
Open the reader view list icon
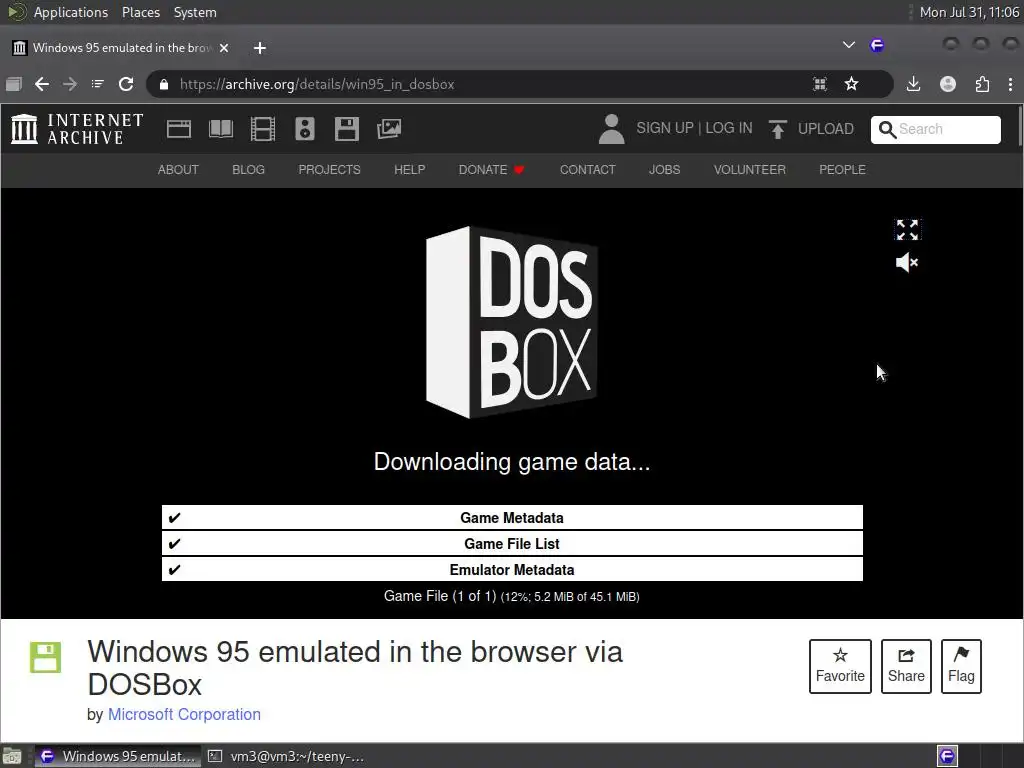click(97, 84)
